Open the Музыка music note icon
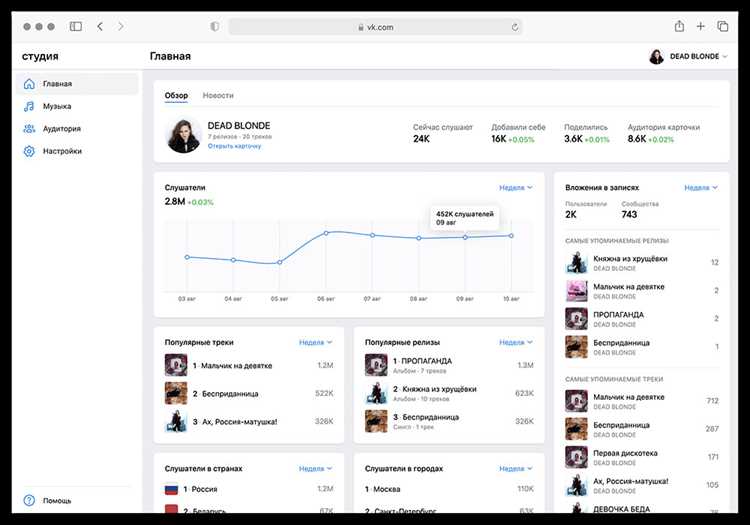The height and width of the screenshot is (525, 750). [x=29, y=106]
